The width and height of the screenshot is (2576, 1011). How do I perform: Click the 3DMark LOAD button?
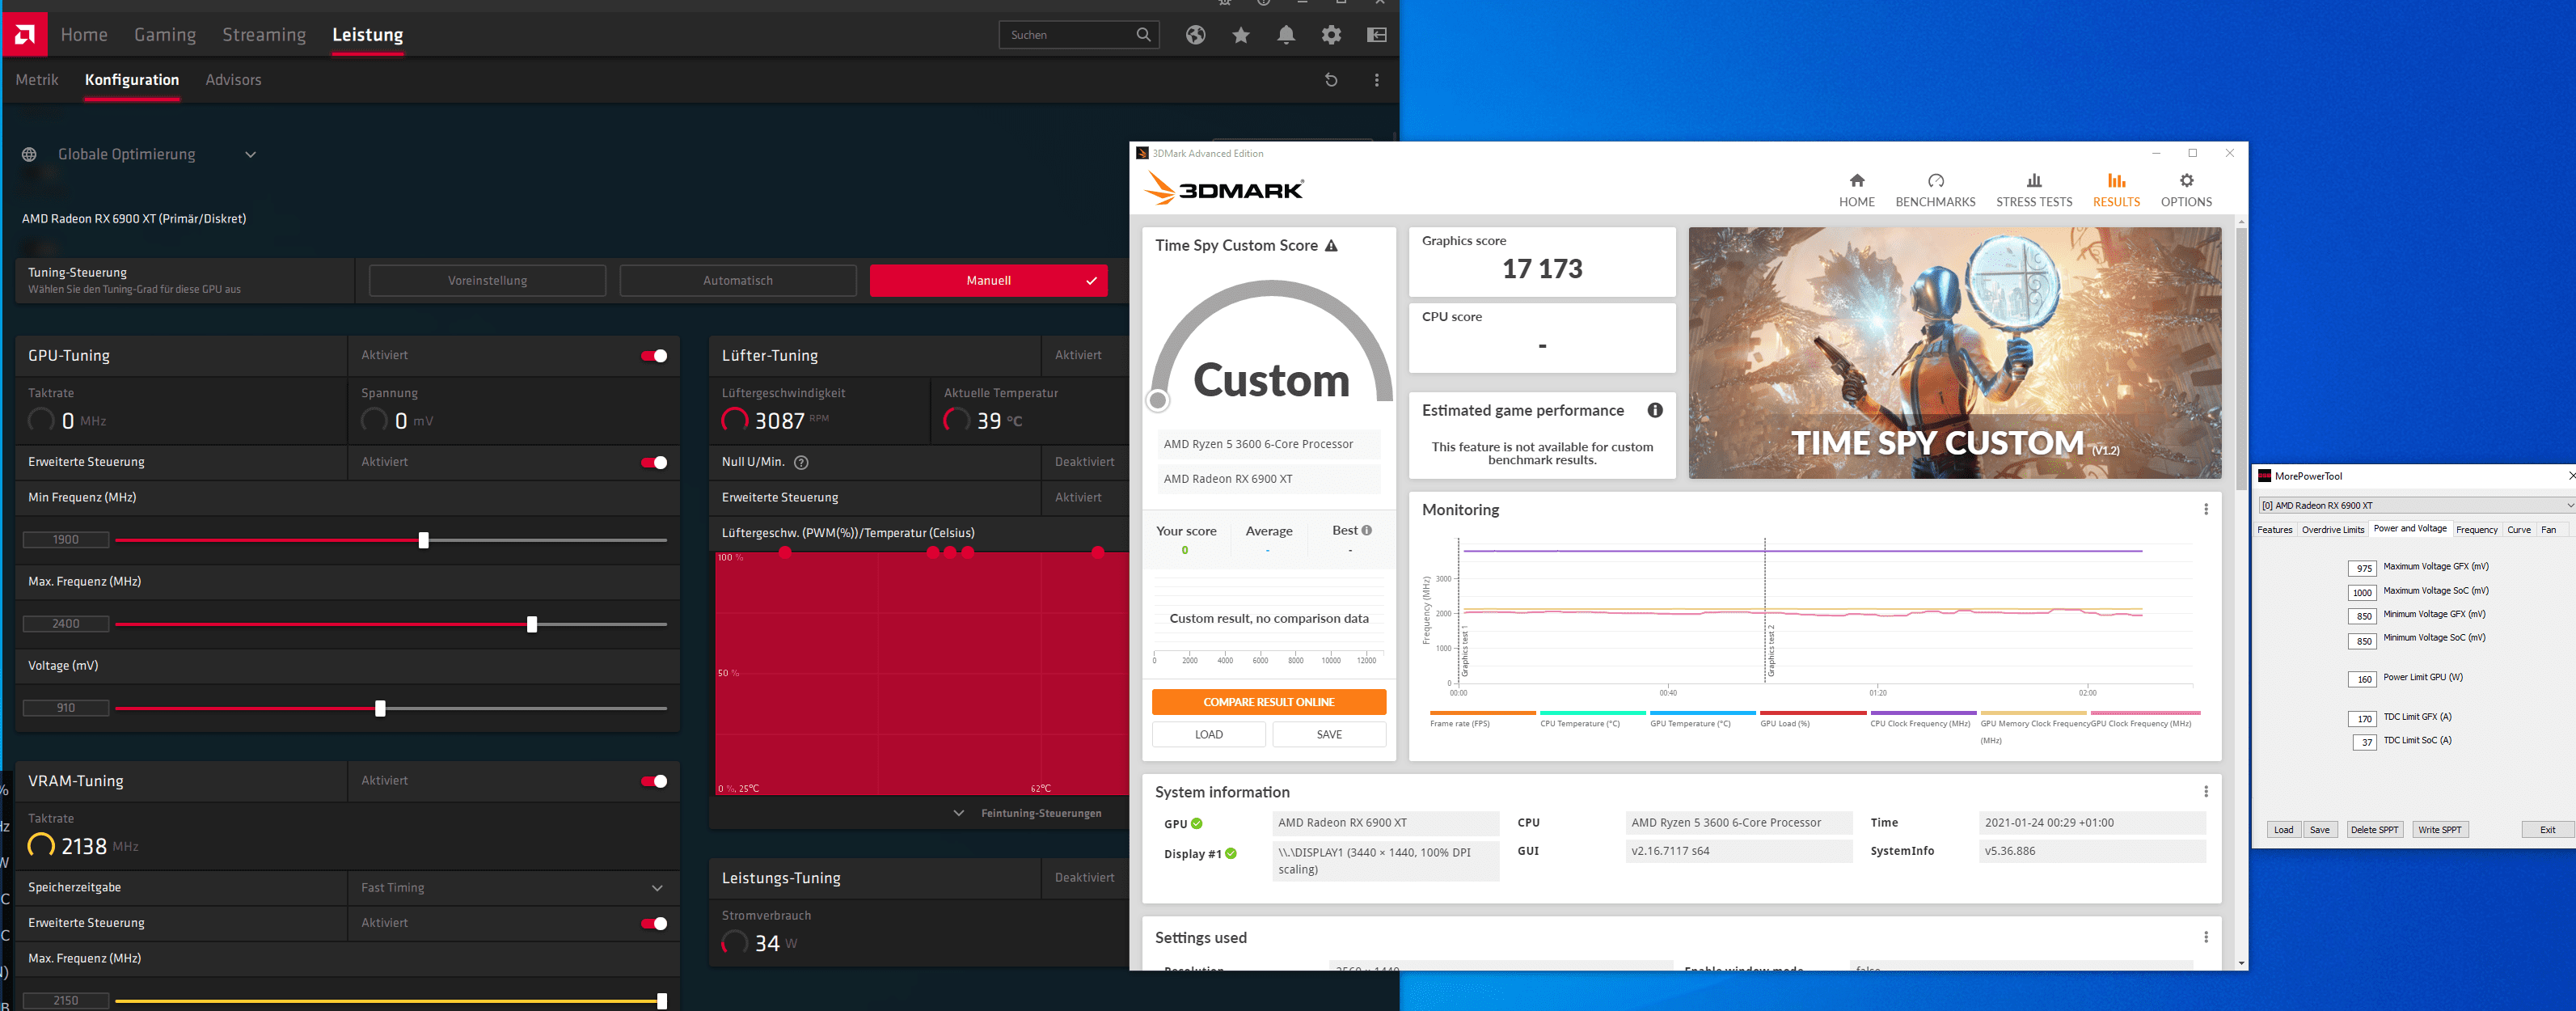click(1208, 734)
